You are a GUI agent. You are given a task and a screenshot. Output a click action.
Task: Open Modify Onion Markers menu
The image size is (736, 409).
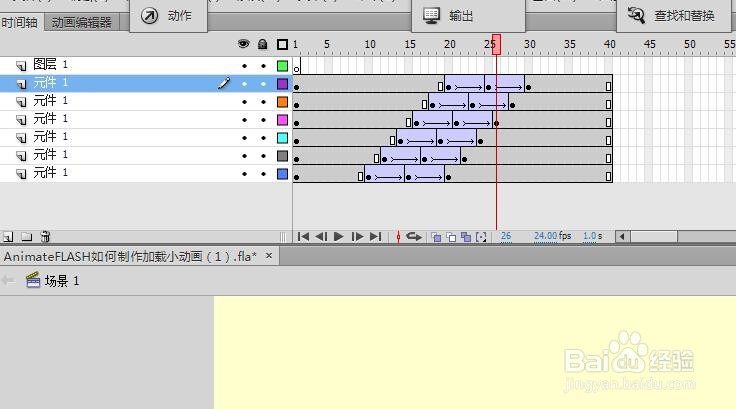click(481, 237)
